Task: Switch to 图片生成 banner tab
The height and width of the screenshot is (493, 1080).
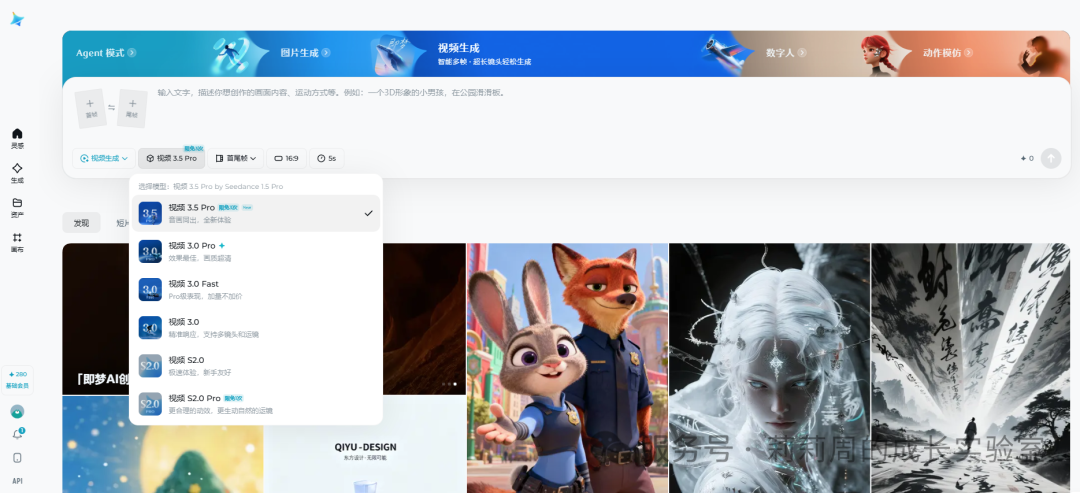Action: tap(305, 53)
